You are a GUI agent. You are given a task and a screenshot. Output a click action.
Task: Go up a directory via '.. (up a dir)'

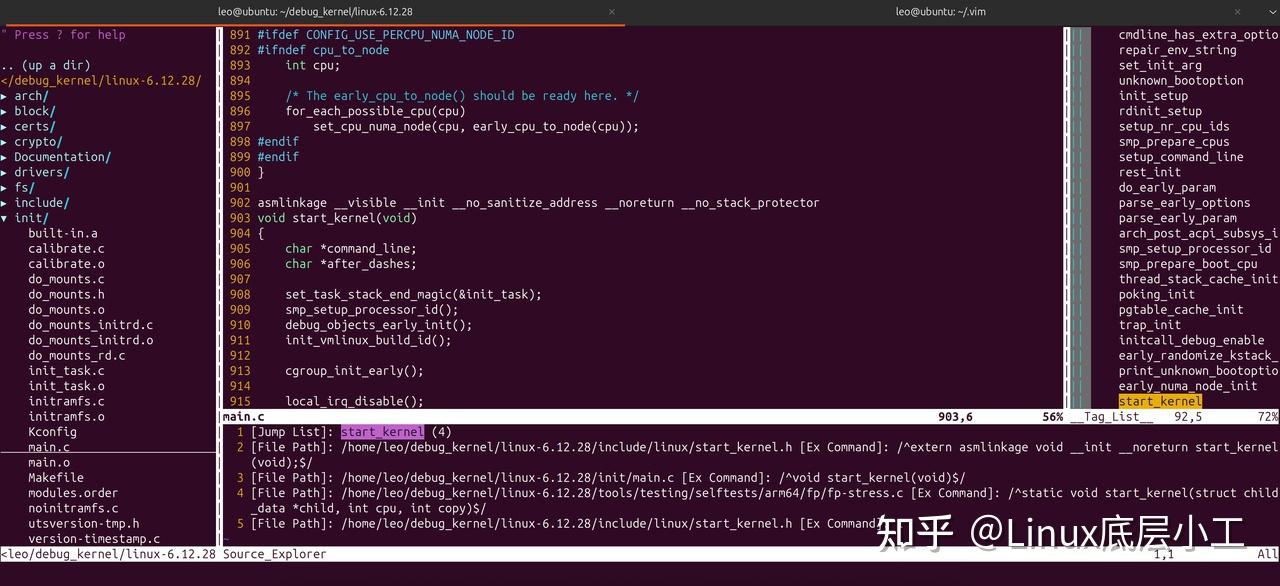tap(44, 65)
